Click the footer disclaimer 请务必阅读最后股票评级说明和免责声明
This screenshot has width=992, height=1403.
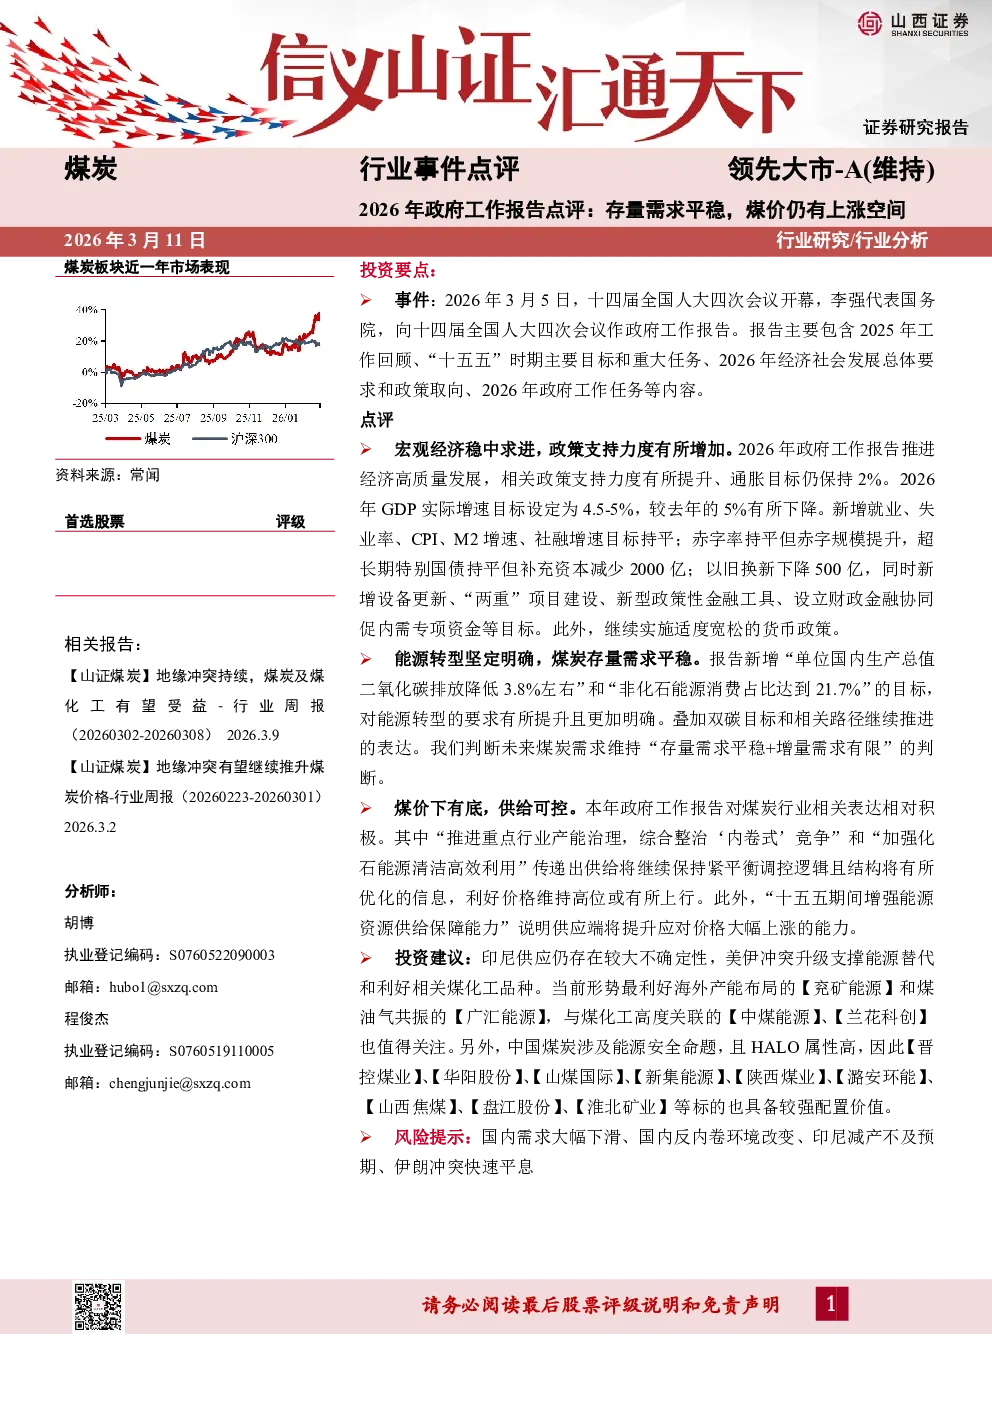coord(601,1305)
